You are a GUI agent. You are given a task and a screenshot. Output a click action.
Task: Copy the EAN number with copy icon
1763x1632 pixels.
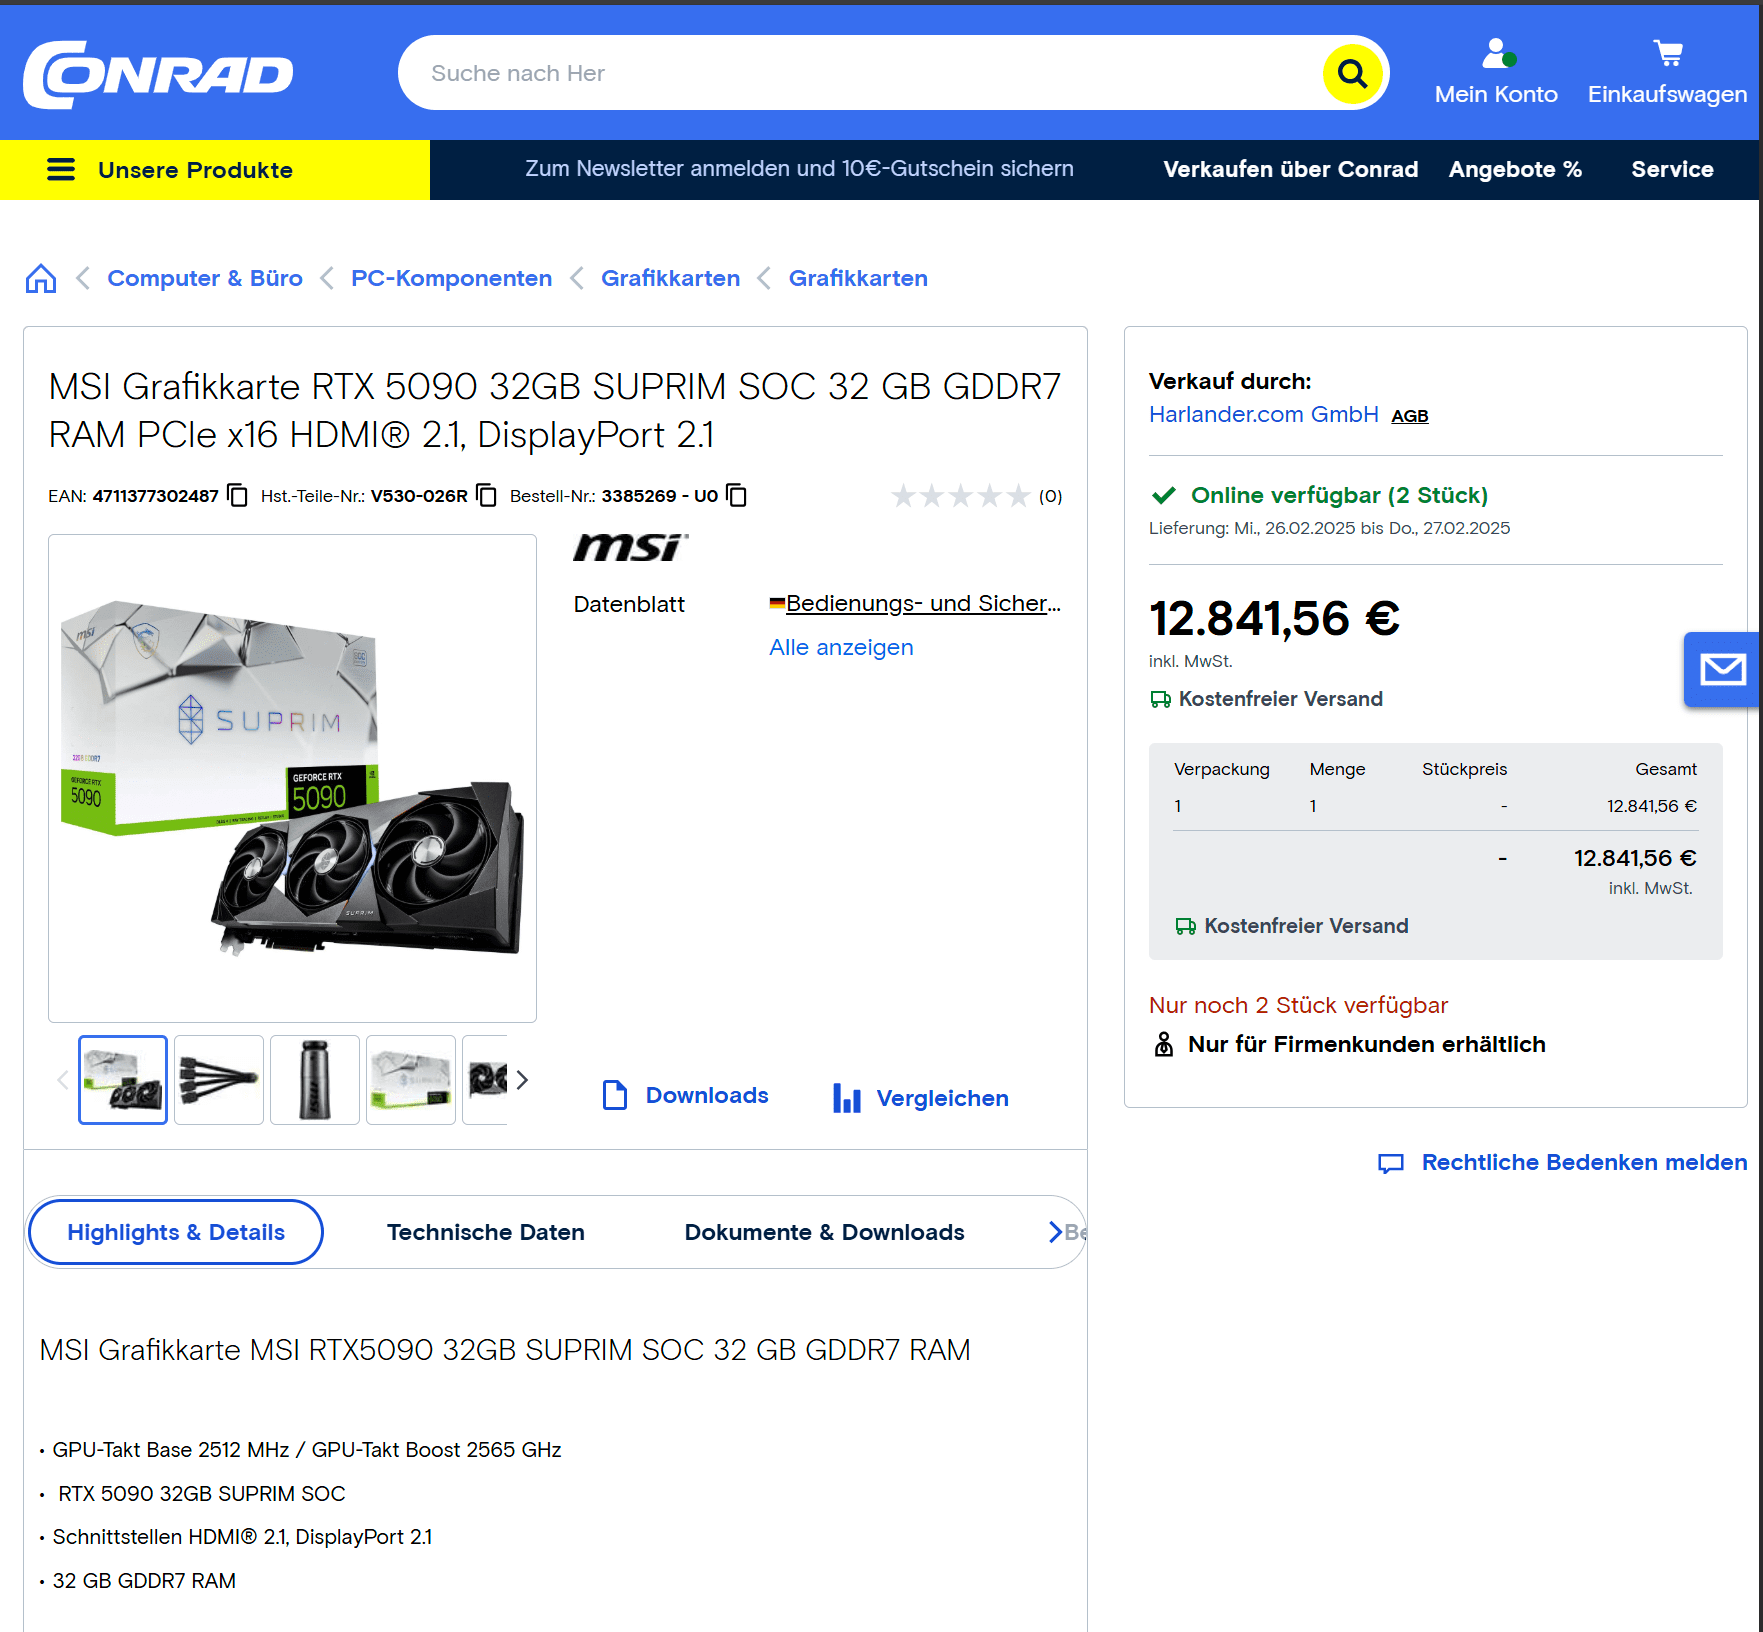tap(237, 495)
